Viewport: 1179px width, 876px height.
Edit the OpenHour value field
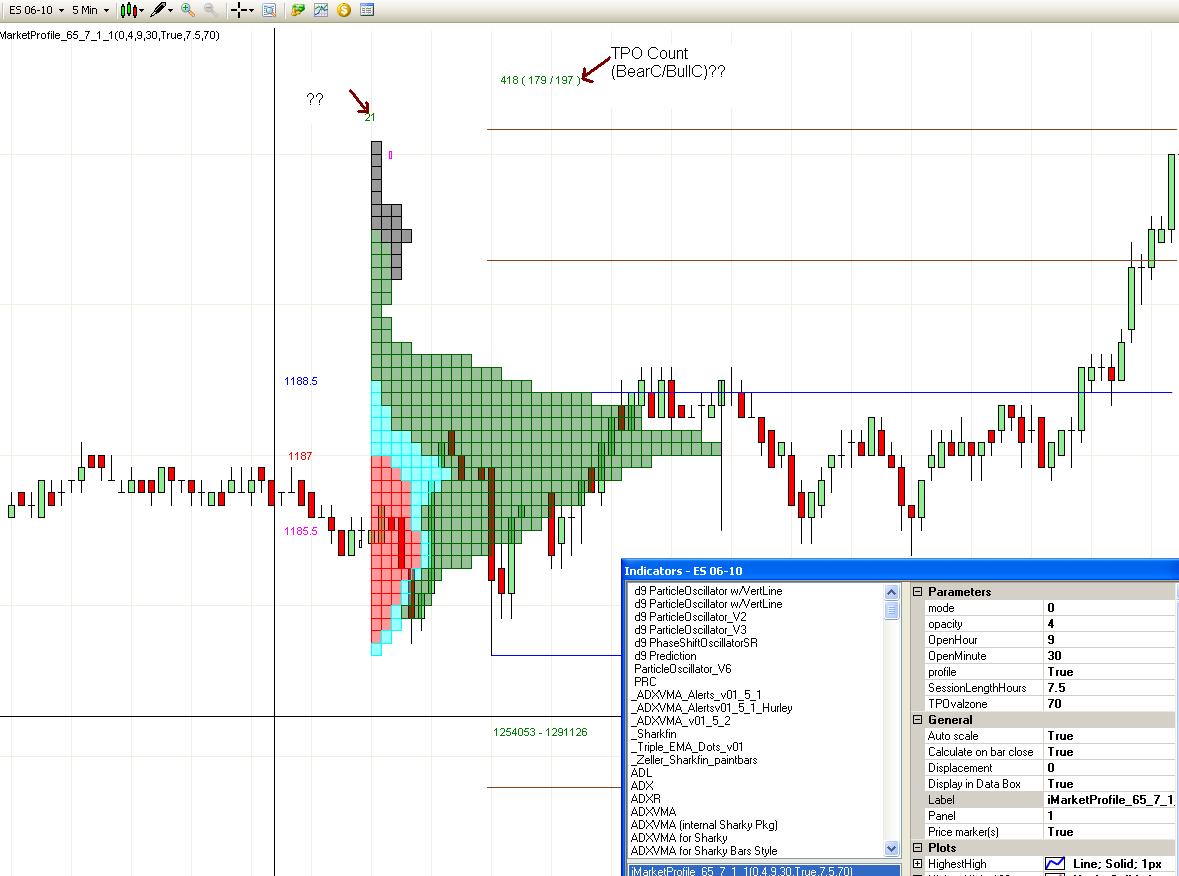(1109, 640)
